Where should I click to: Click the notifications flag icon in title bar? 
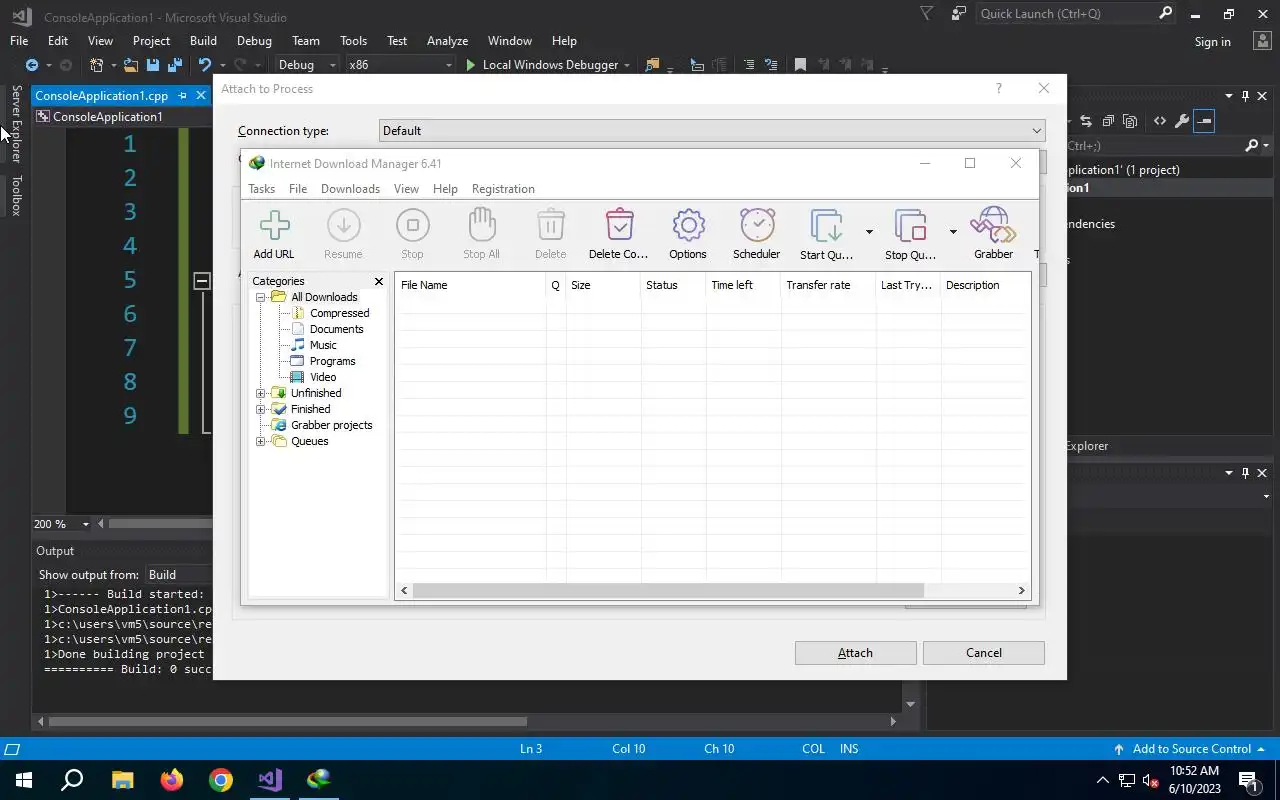(x=926, y=14)
